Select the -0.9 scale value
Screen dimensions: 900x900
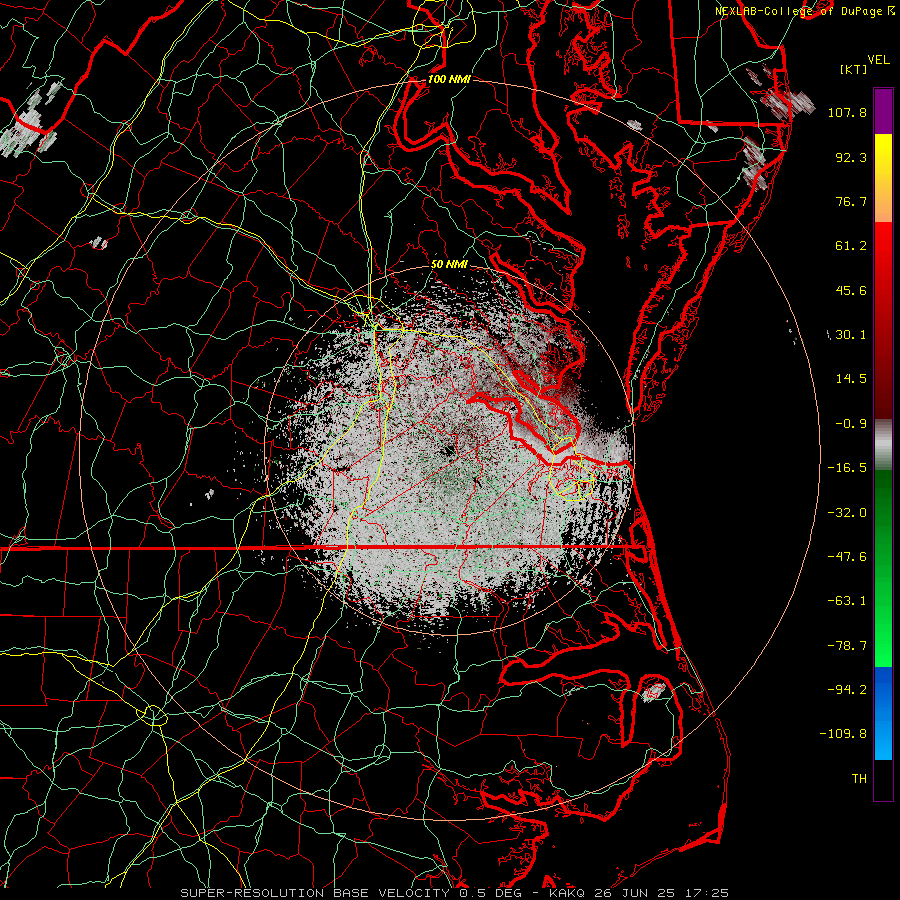tap(851, 424)
